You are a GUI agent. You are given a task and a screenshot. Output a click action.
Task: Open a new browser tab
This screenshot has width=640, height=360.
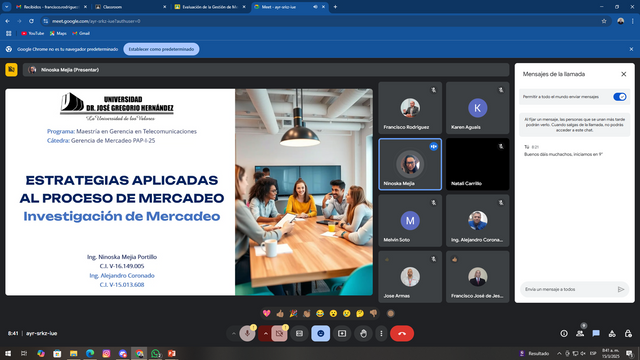(x=336, y=7)
